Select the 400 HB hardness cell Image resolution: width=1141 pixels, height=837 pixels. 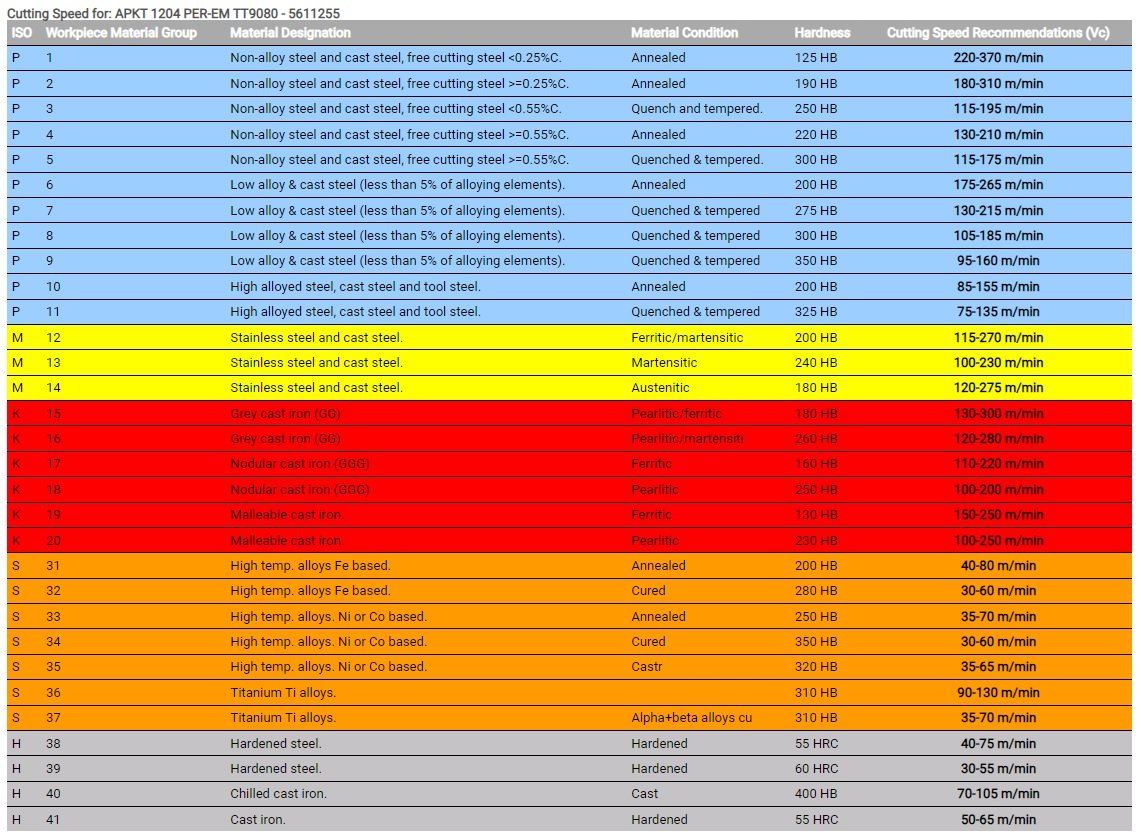point(816,794)
